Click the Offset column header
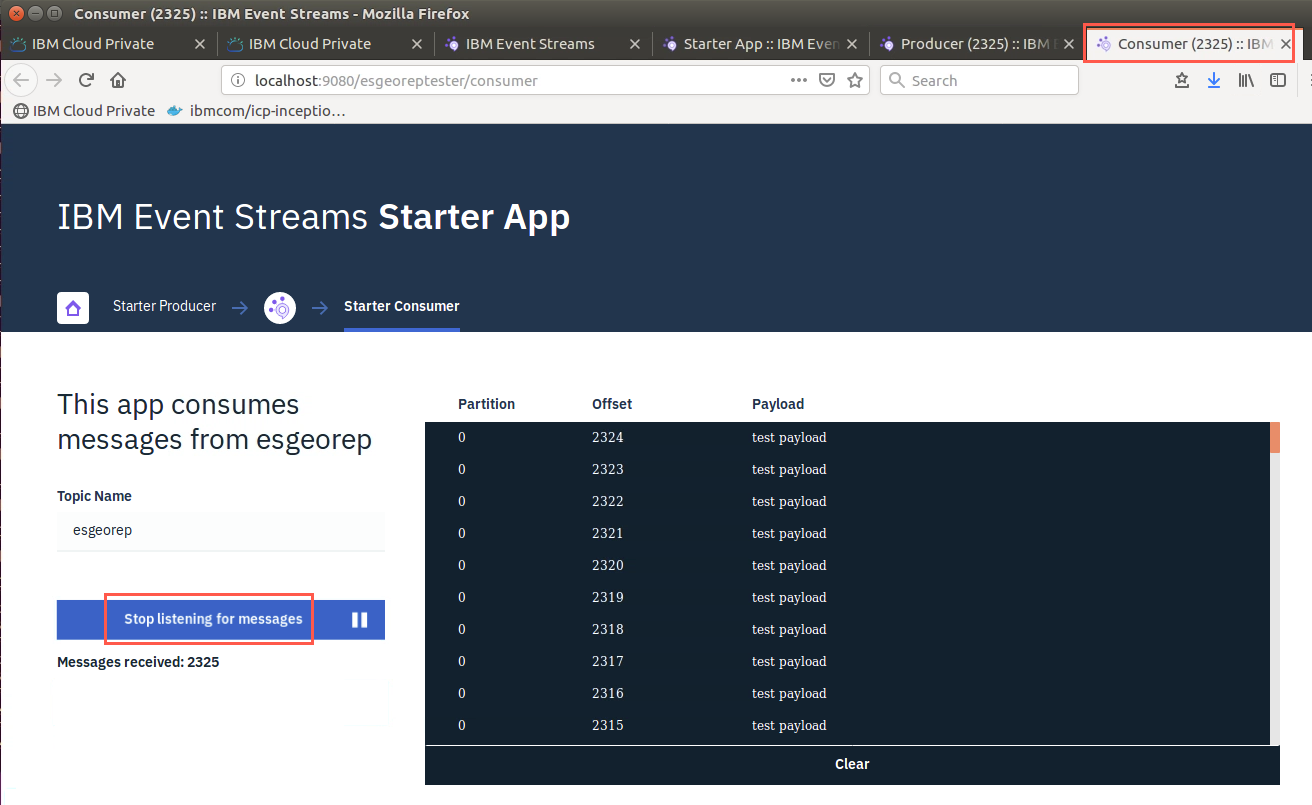 click(612, 404)
